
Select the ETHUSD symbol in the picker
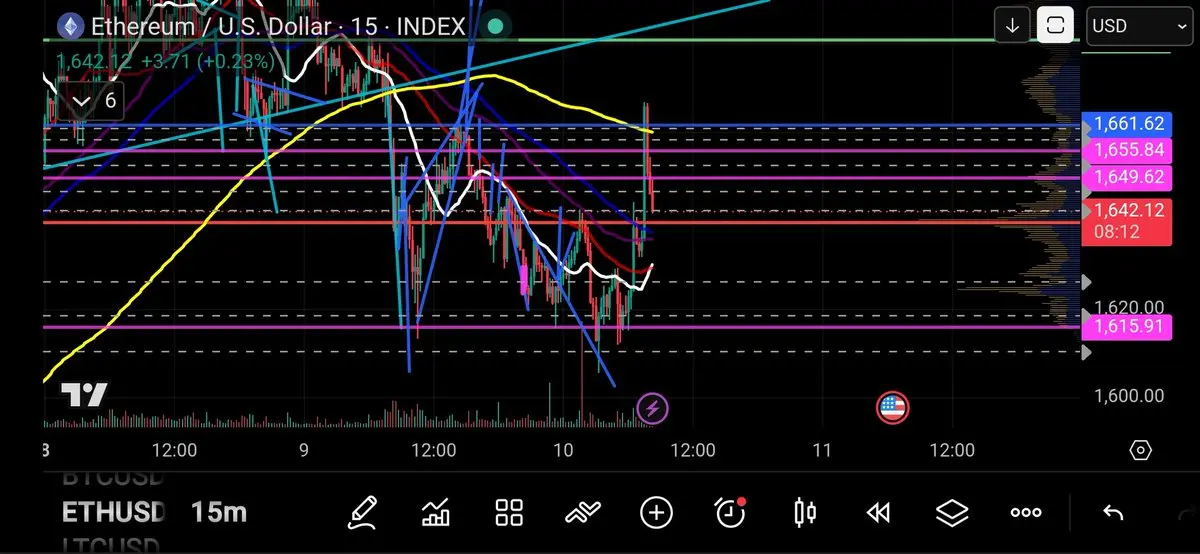click(113, 513)
